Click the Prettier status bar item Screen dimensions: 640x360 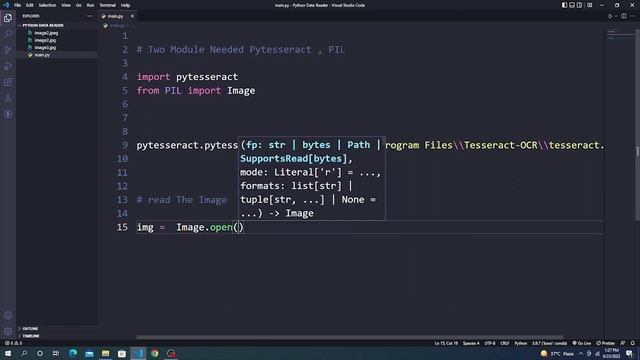[606, 343]
